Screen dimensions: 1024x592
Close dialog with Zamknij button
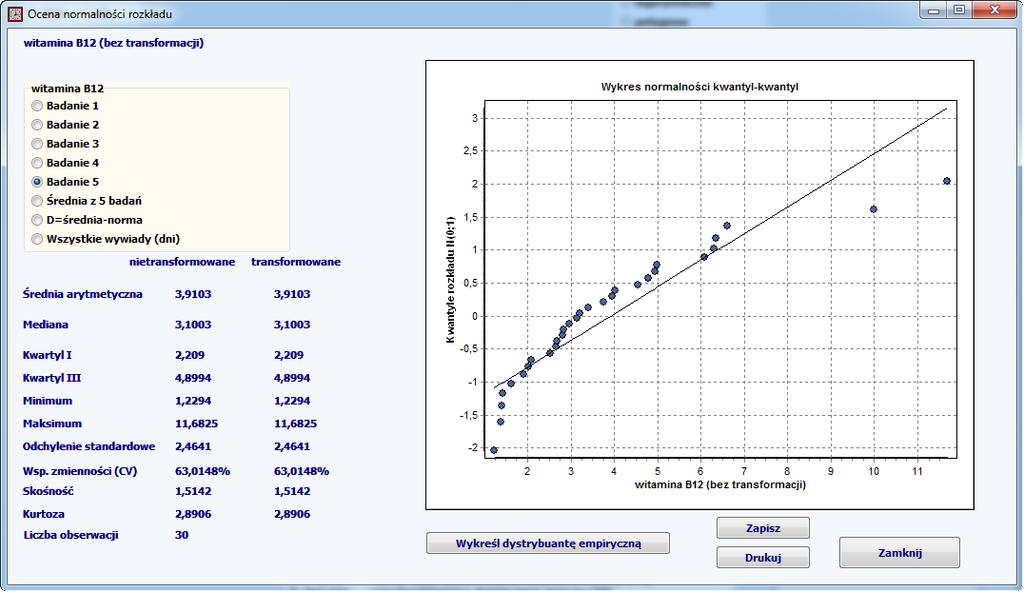pos(899,553)
